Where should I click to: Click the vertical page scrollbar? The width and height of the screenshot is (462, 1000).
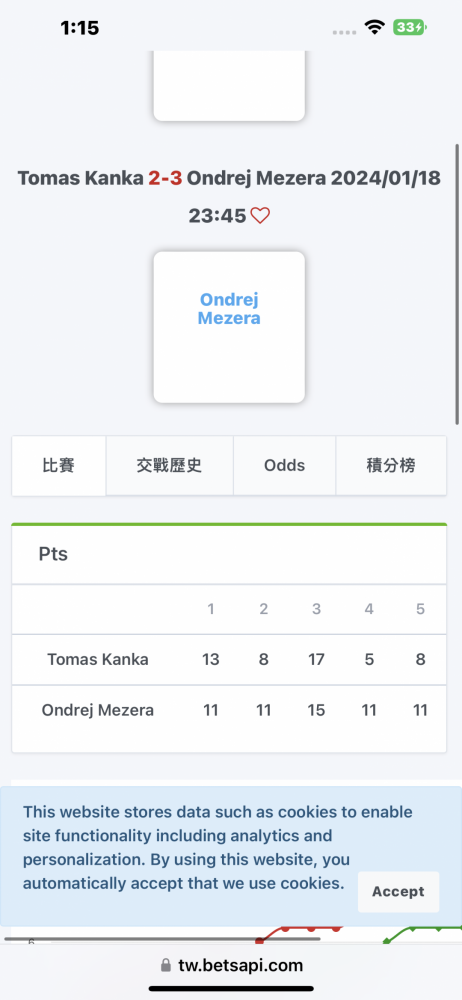[x=457, y=284]
